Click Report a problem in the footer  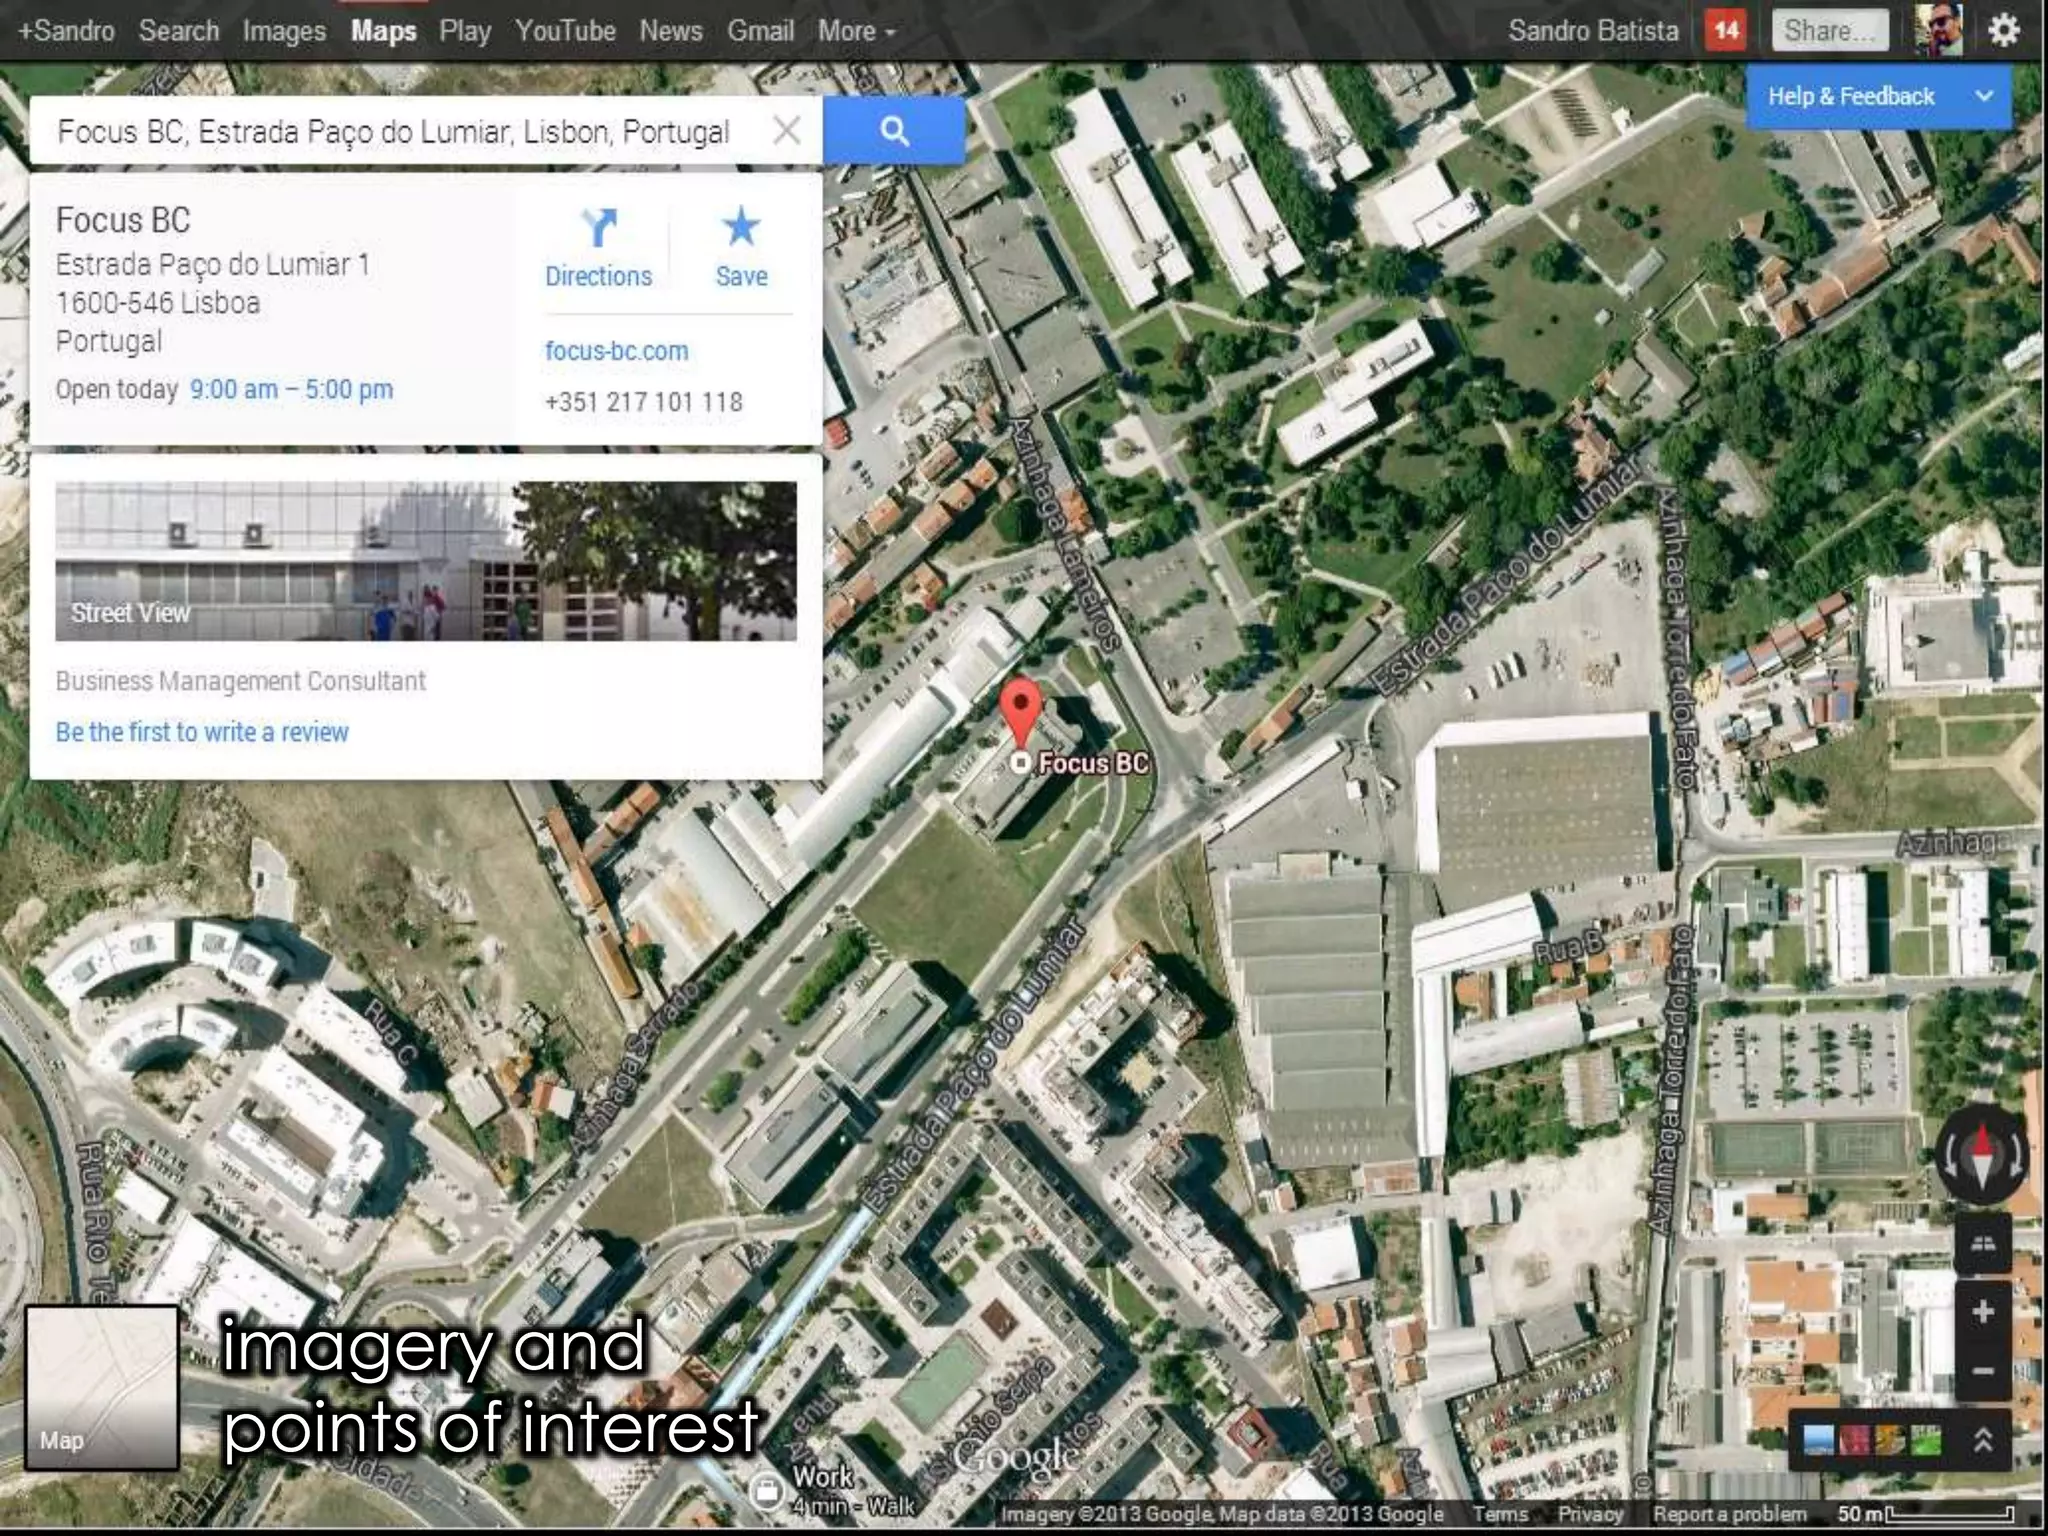1729,1514
